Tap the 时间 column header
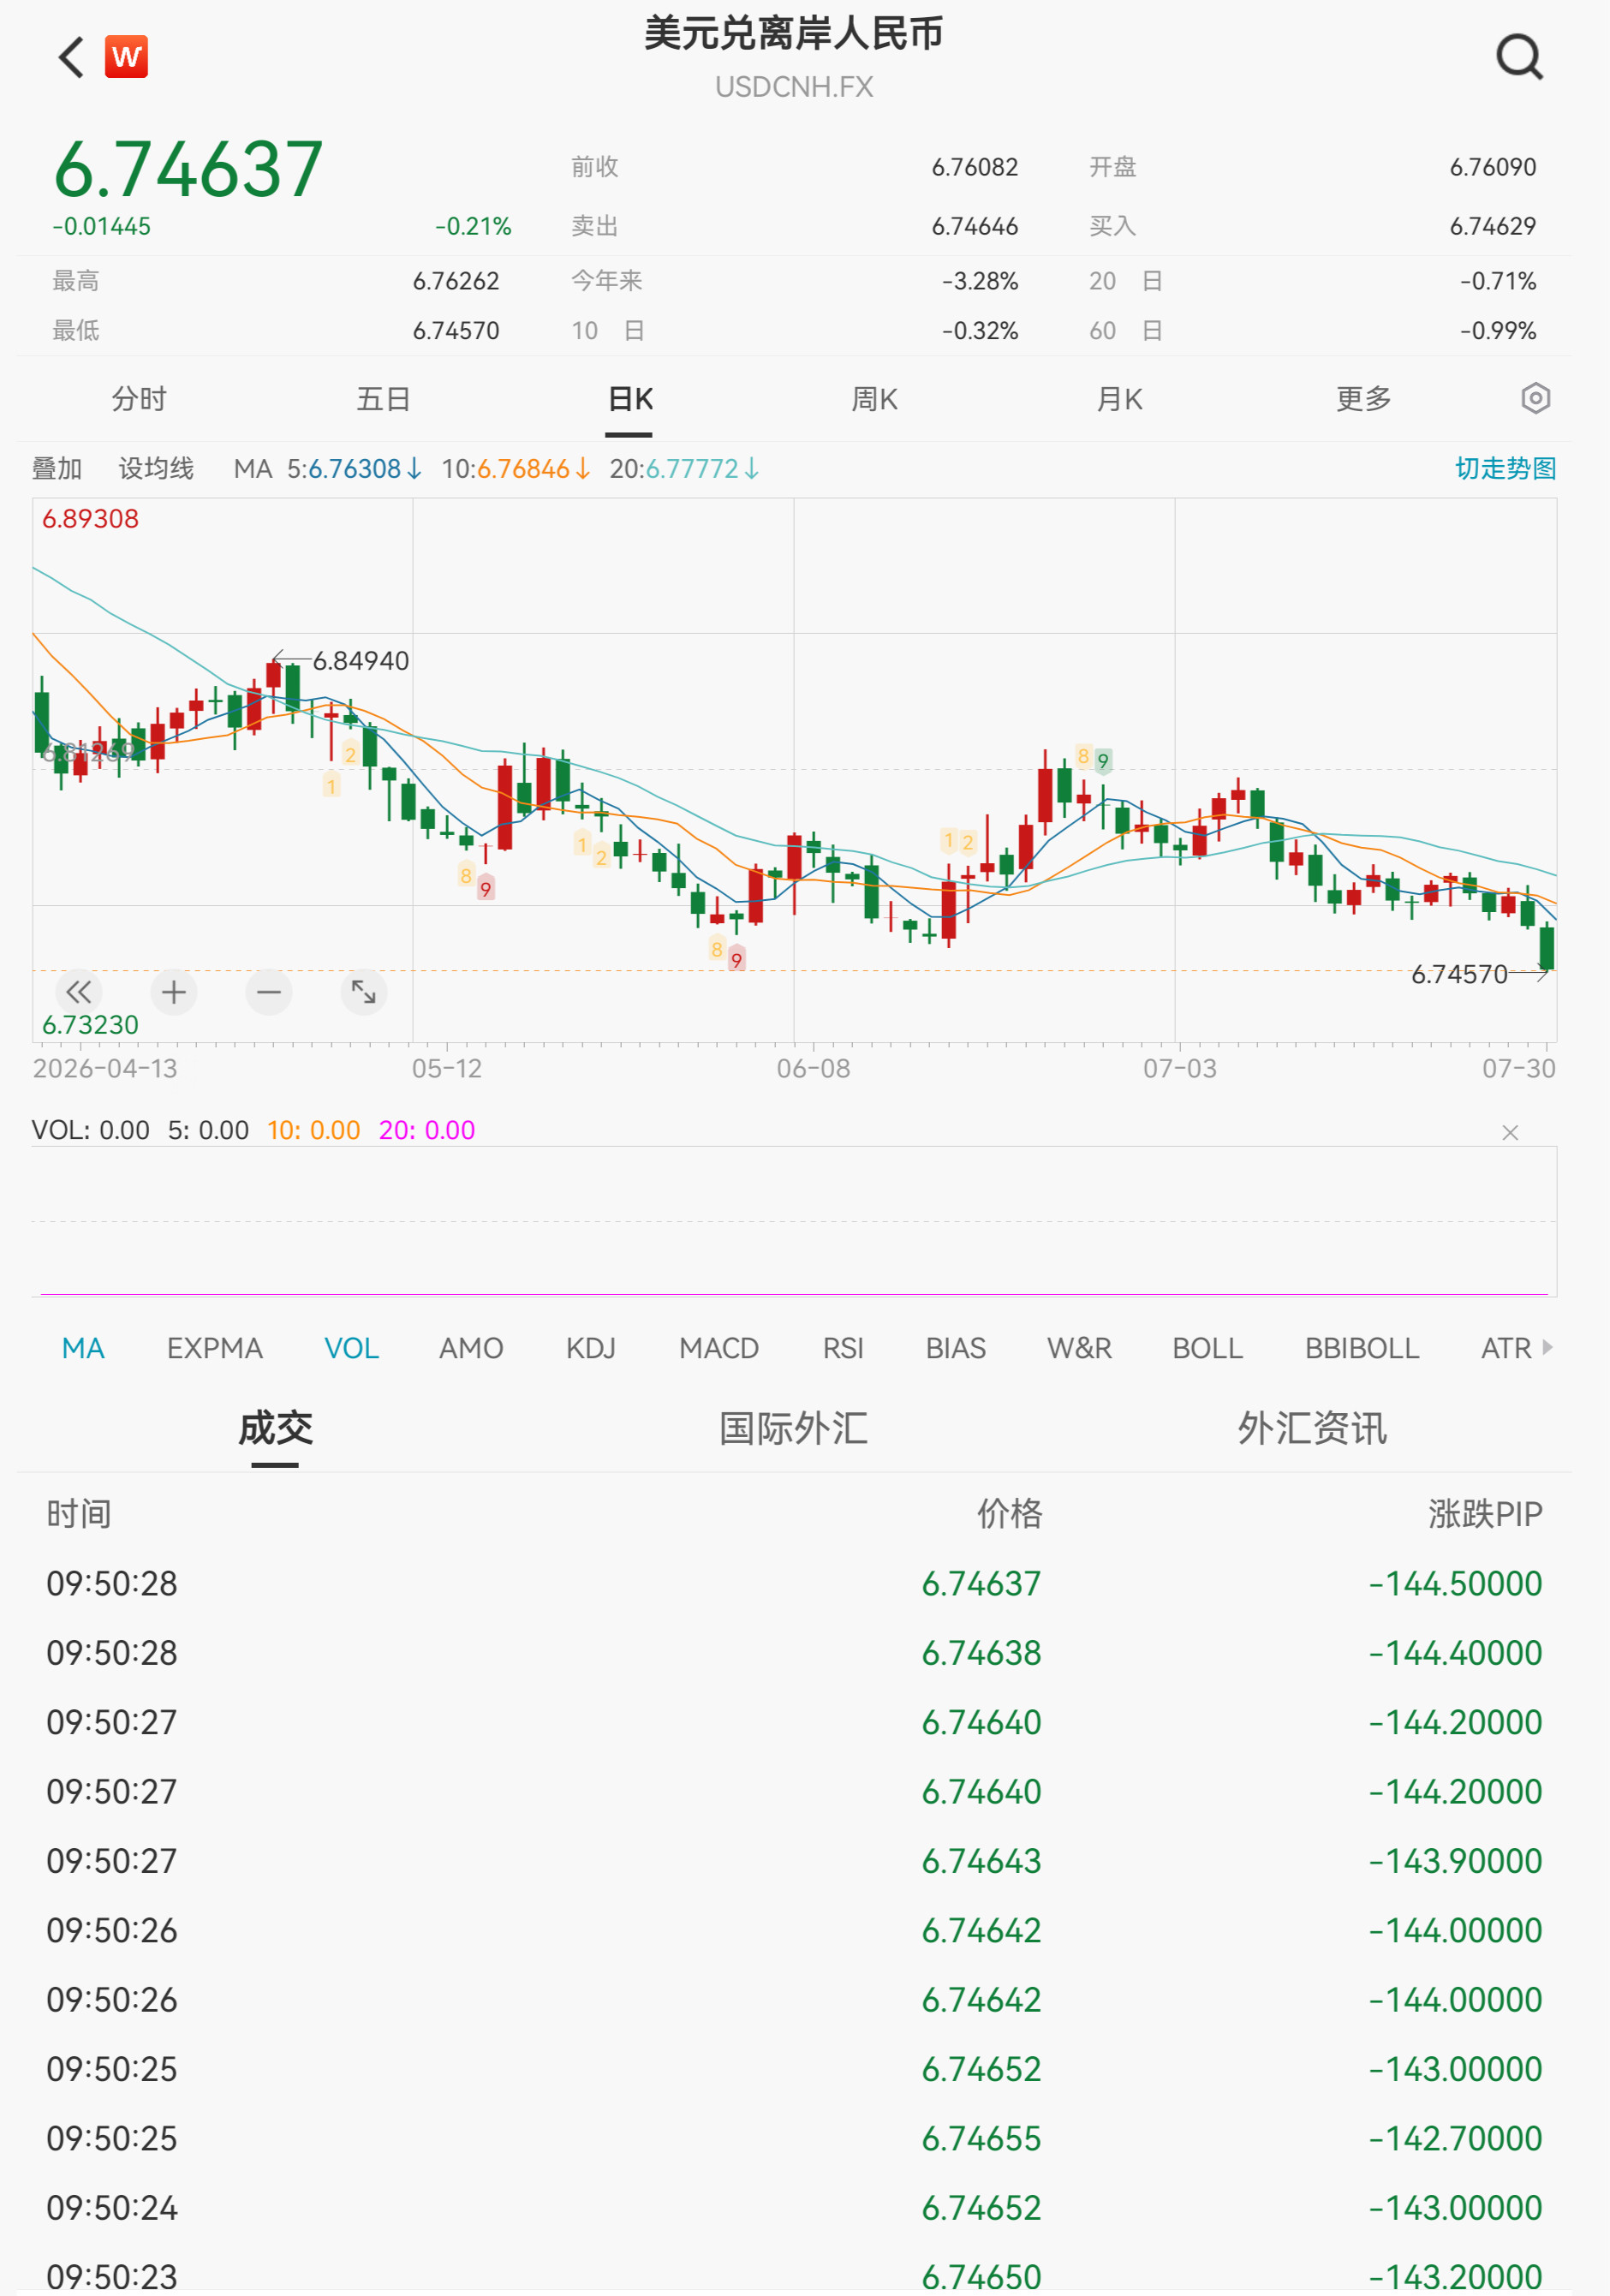 [x=79, y=1513]
